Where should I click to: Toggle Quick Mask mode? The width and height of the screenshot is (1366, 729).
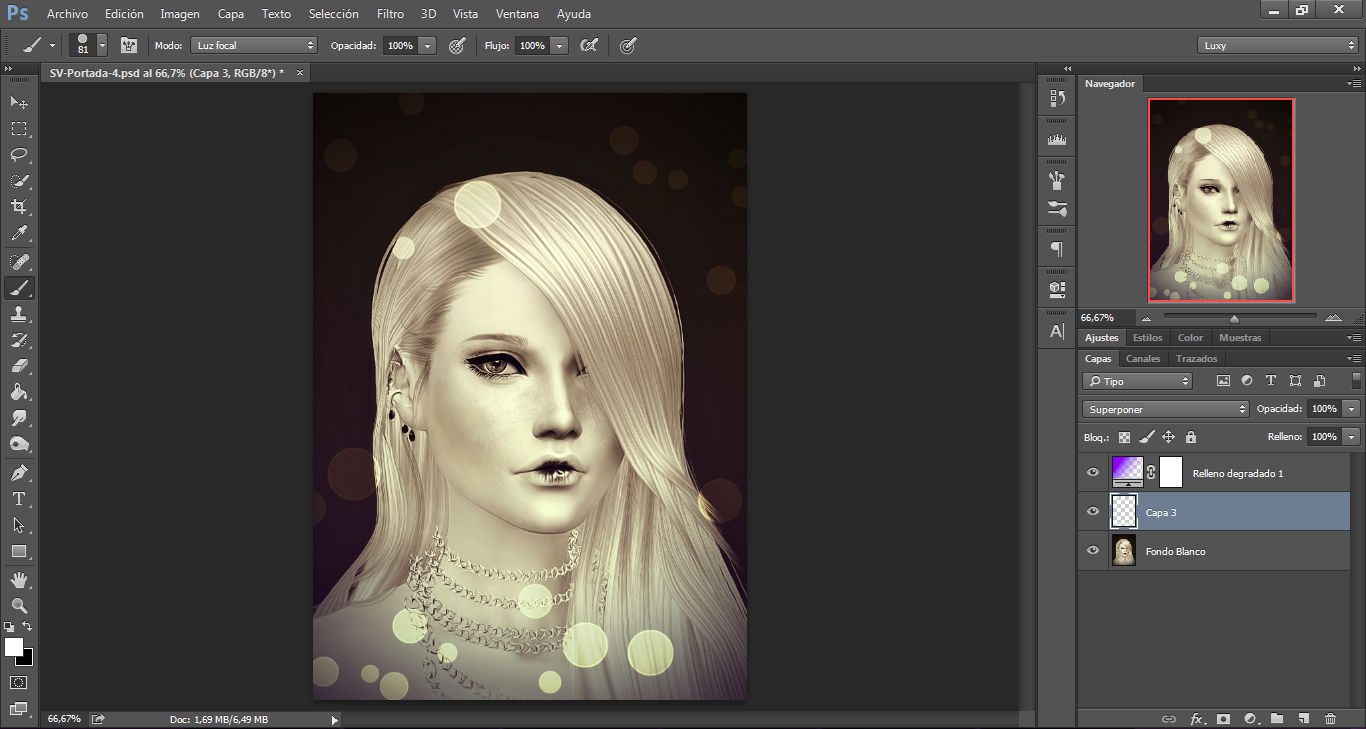pyautogui.click(x=19, y=682)
